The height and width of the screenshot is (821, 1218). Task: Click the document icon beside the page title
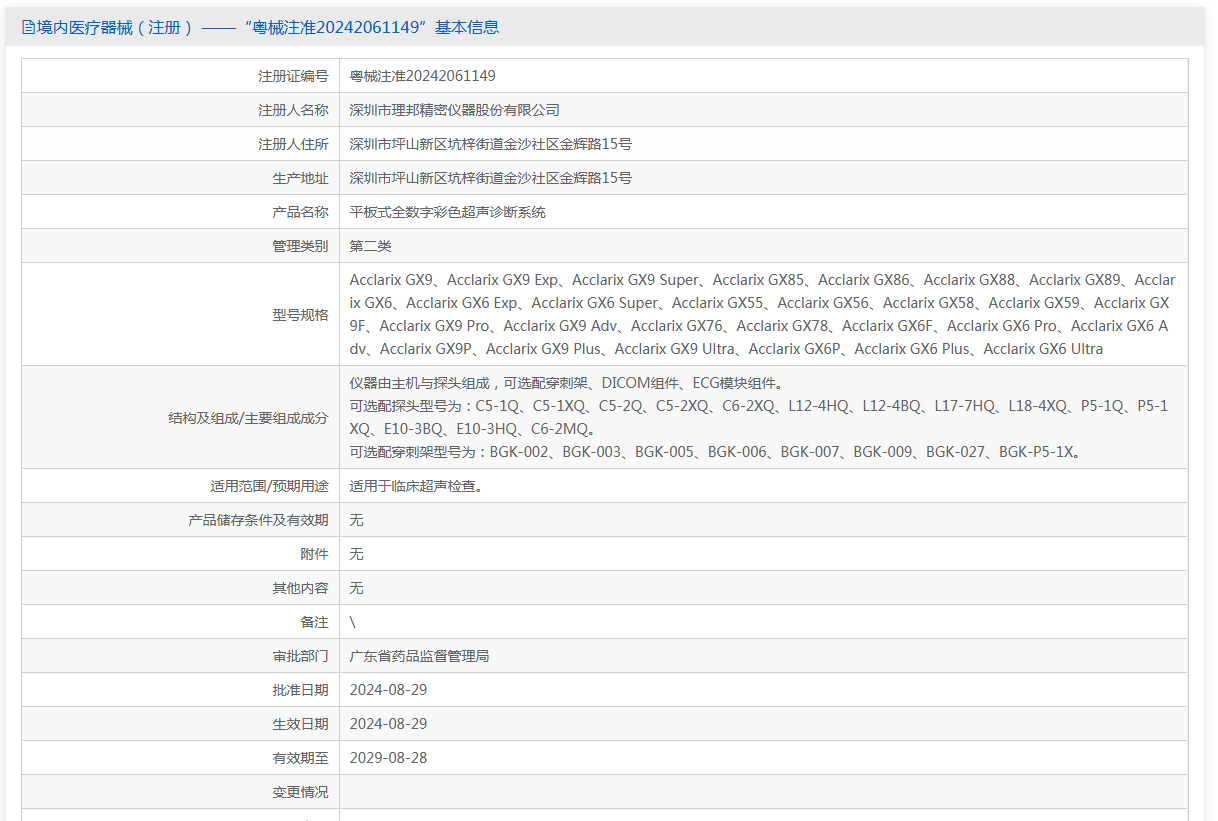coord(28,28)
